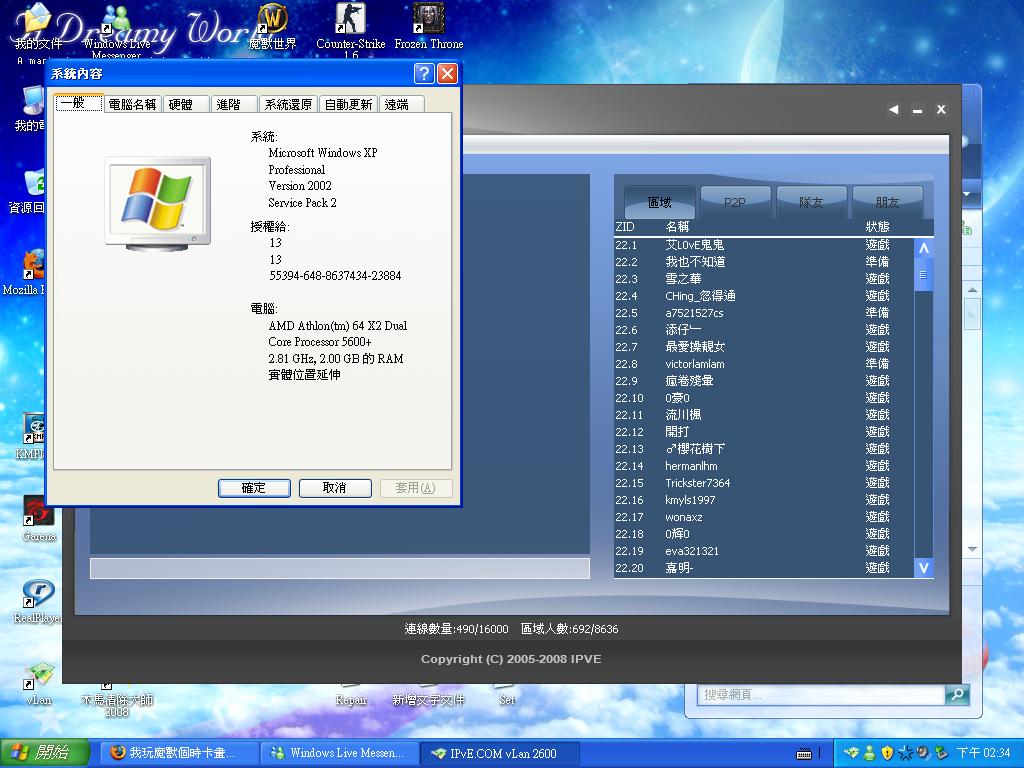The image size is (1024, 768).
Task: Switch to the 硬體 tab in System Properties
Action: pos(181,104)
